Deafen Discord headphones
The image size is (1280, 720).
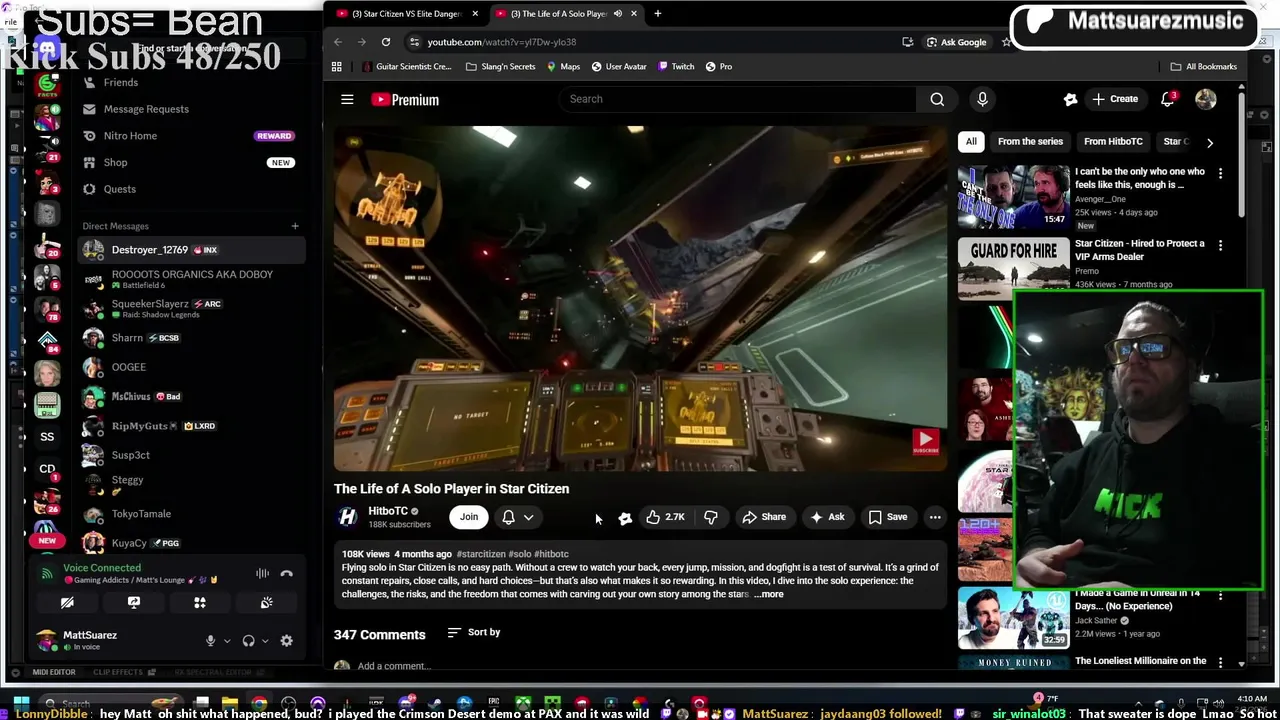(248, 641)
